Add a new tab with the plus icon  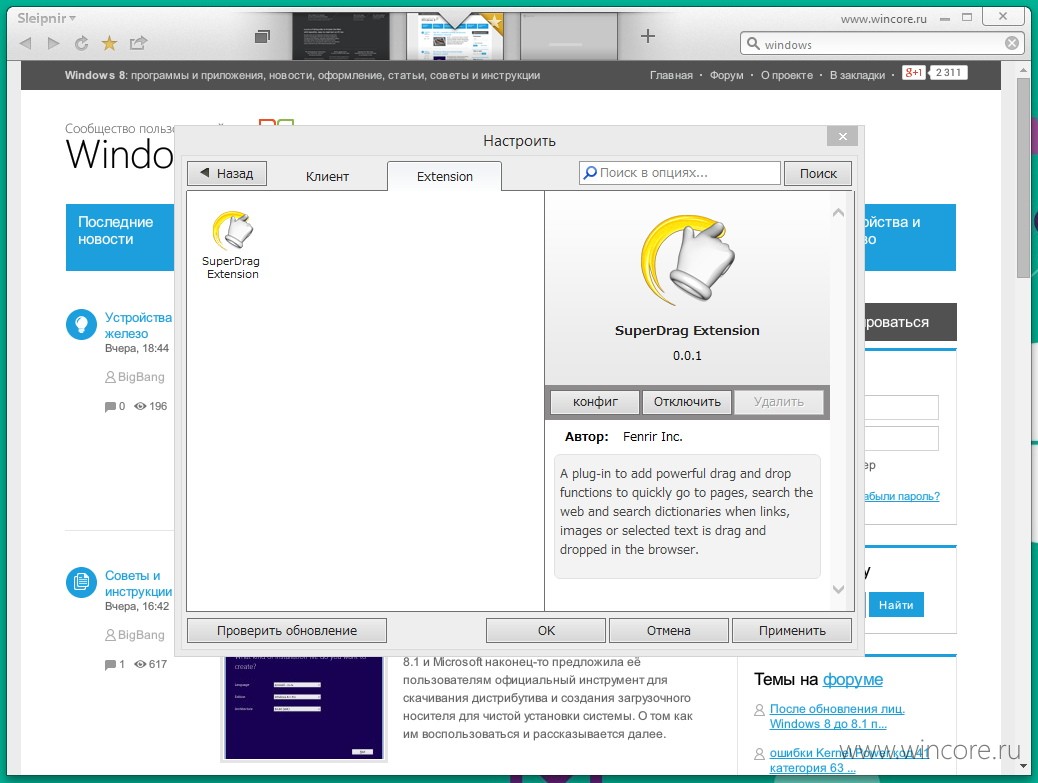[x=647, y=36]
